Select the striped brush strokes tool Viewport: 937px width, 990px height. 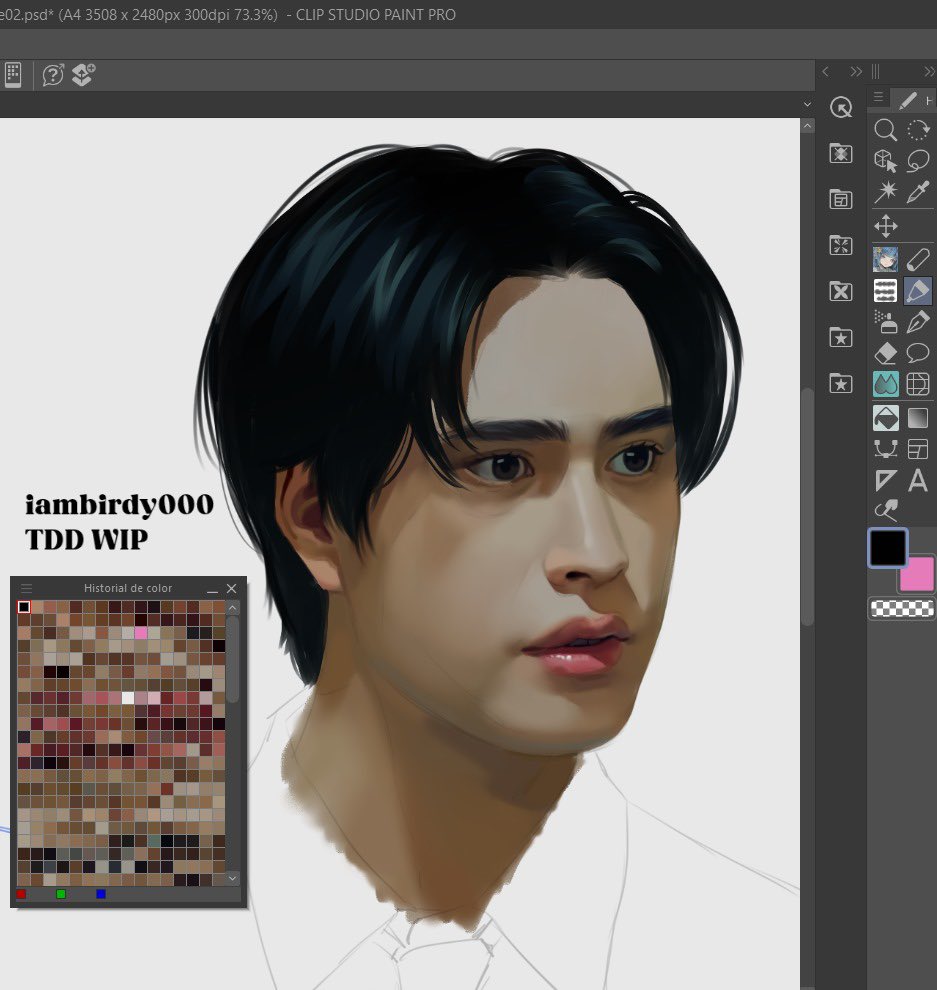tap(885, 290)
